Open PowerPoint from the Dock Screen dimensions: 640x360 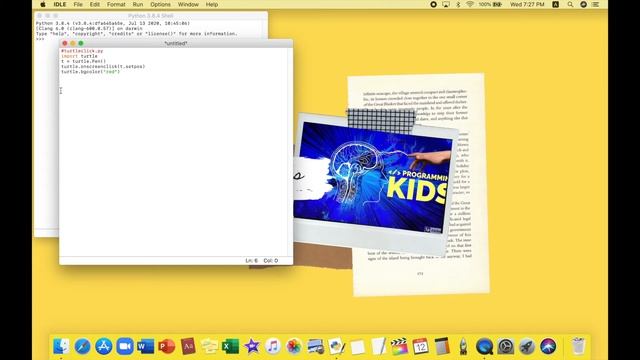click(167, 347)
